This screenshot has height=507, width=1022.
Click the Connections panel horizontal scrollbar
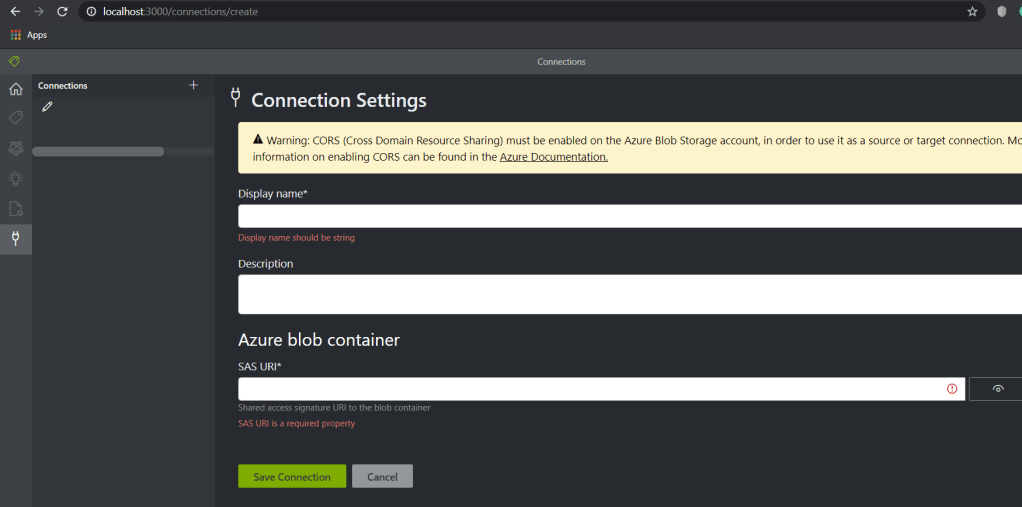(x=98, y=152)
